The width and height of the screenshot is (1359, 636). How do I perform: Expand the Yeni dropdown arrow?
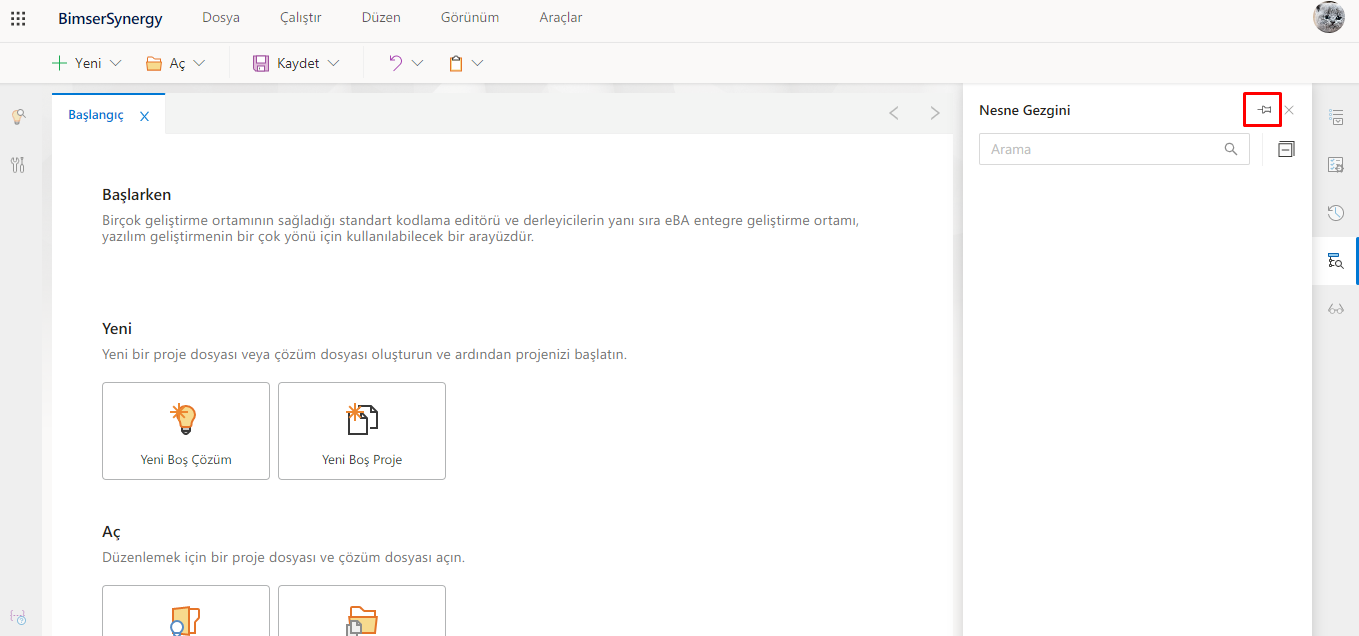click(x=115, y=63)
